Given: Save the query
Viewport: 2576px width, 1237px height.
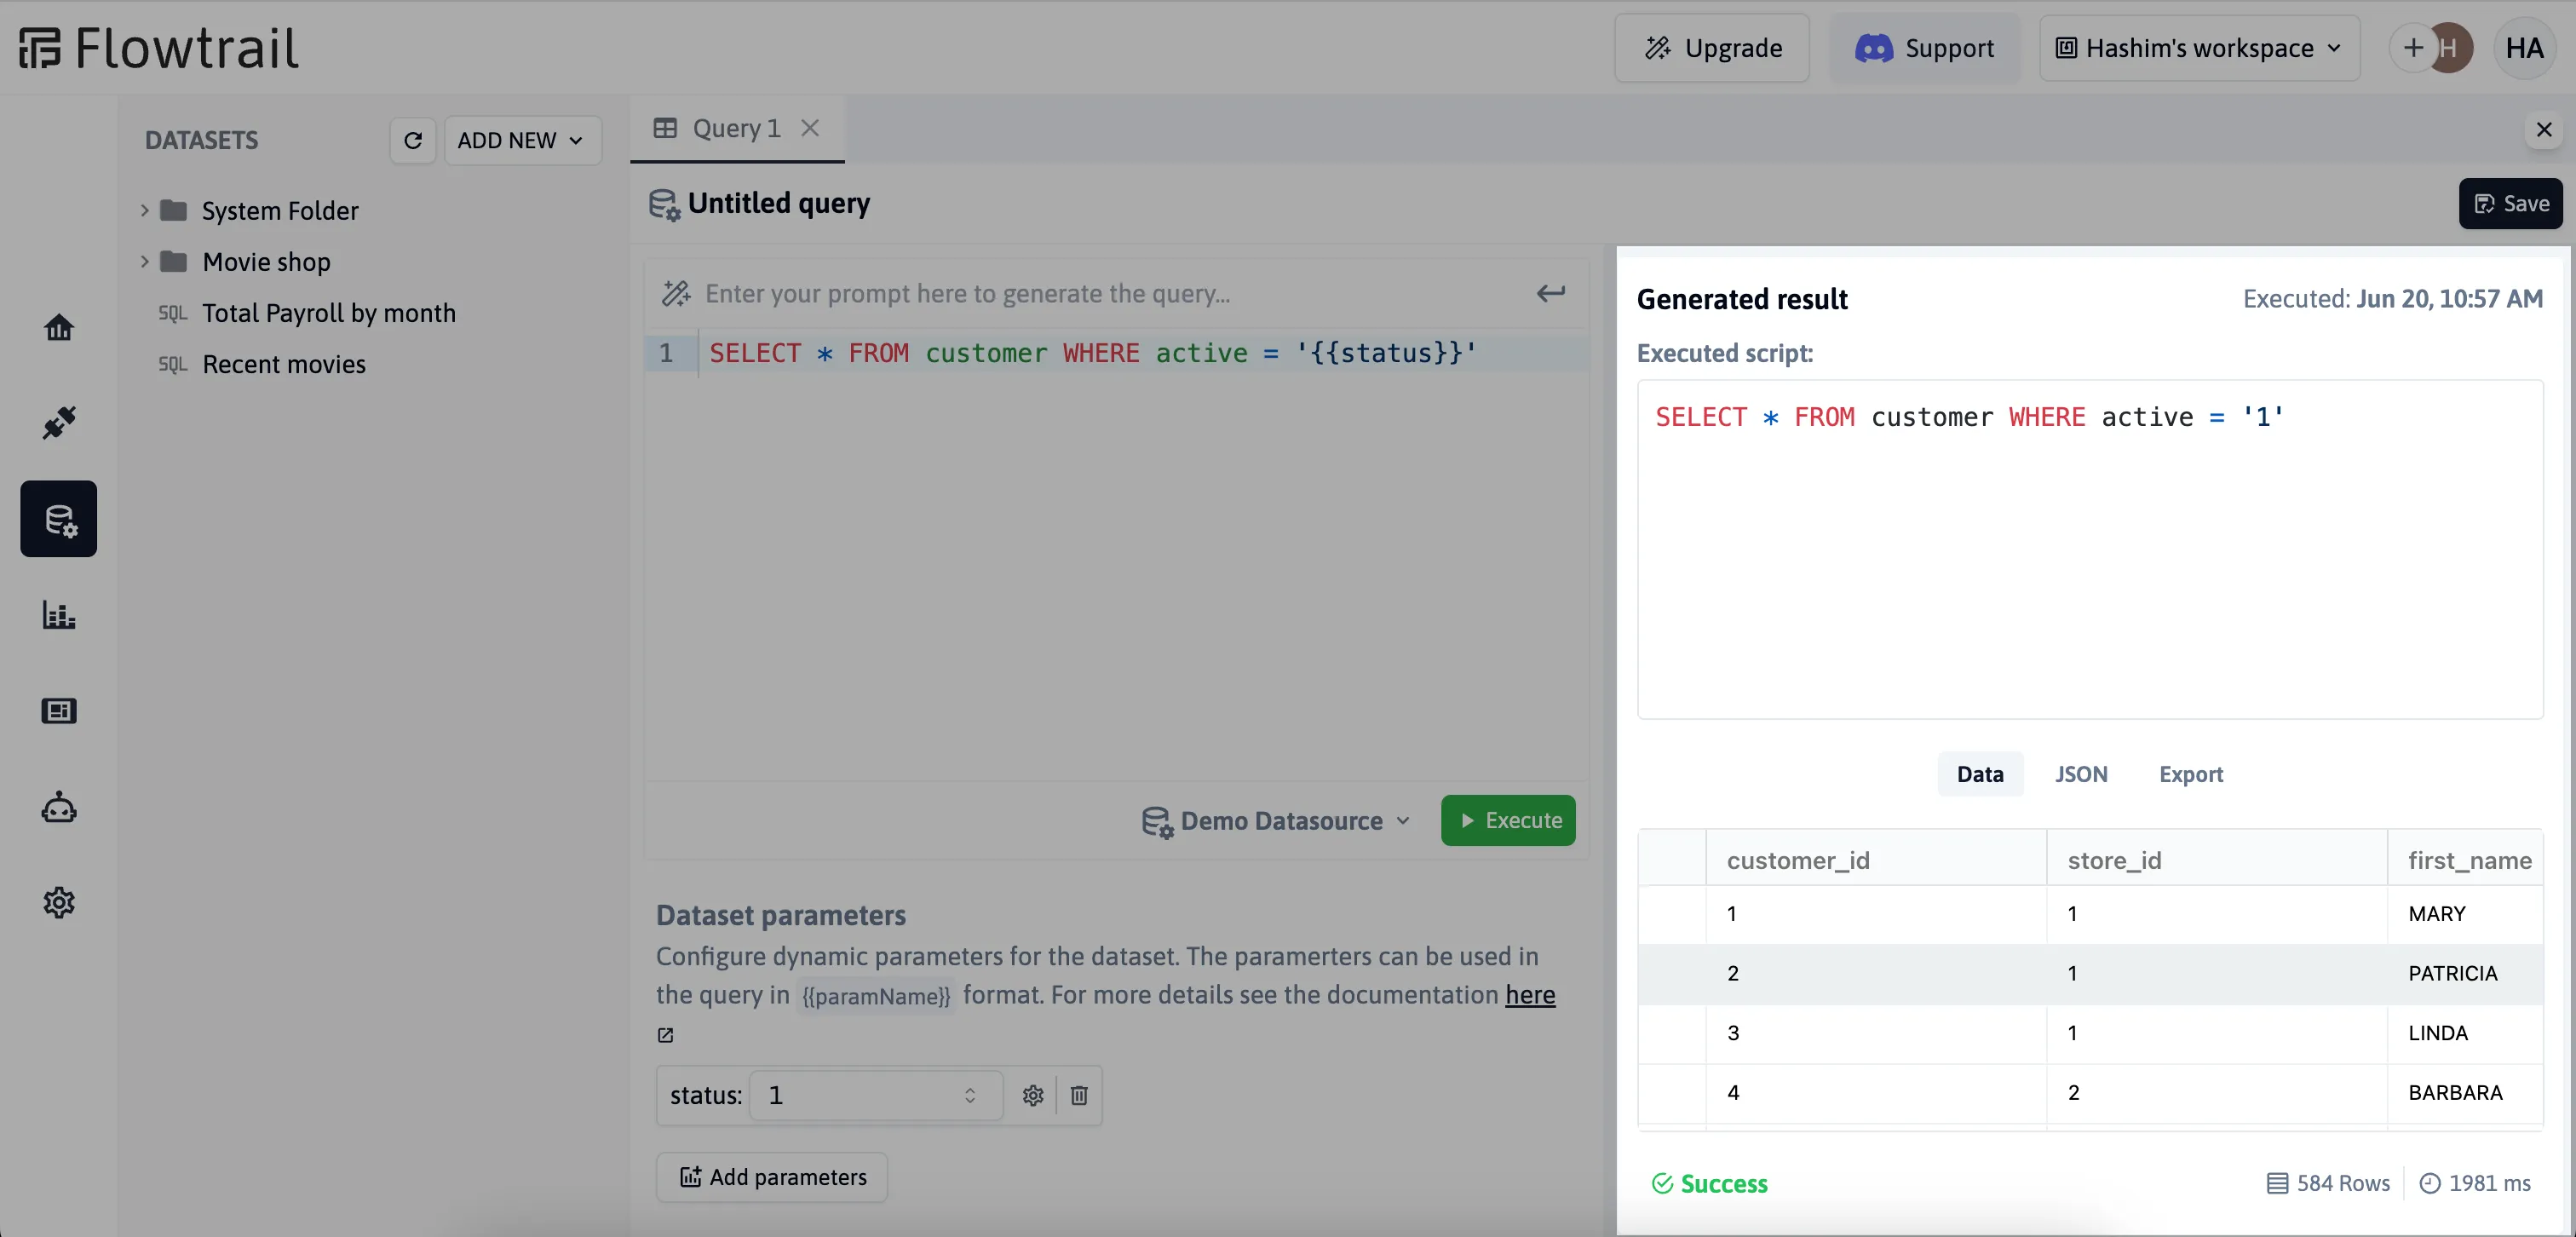Looking at the screenshot, I should point(2510,204).
